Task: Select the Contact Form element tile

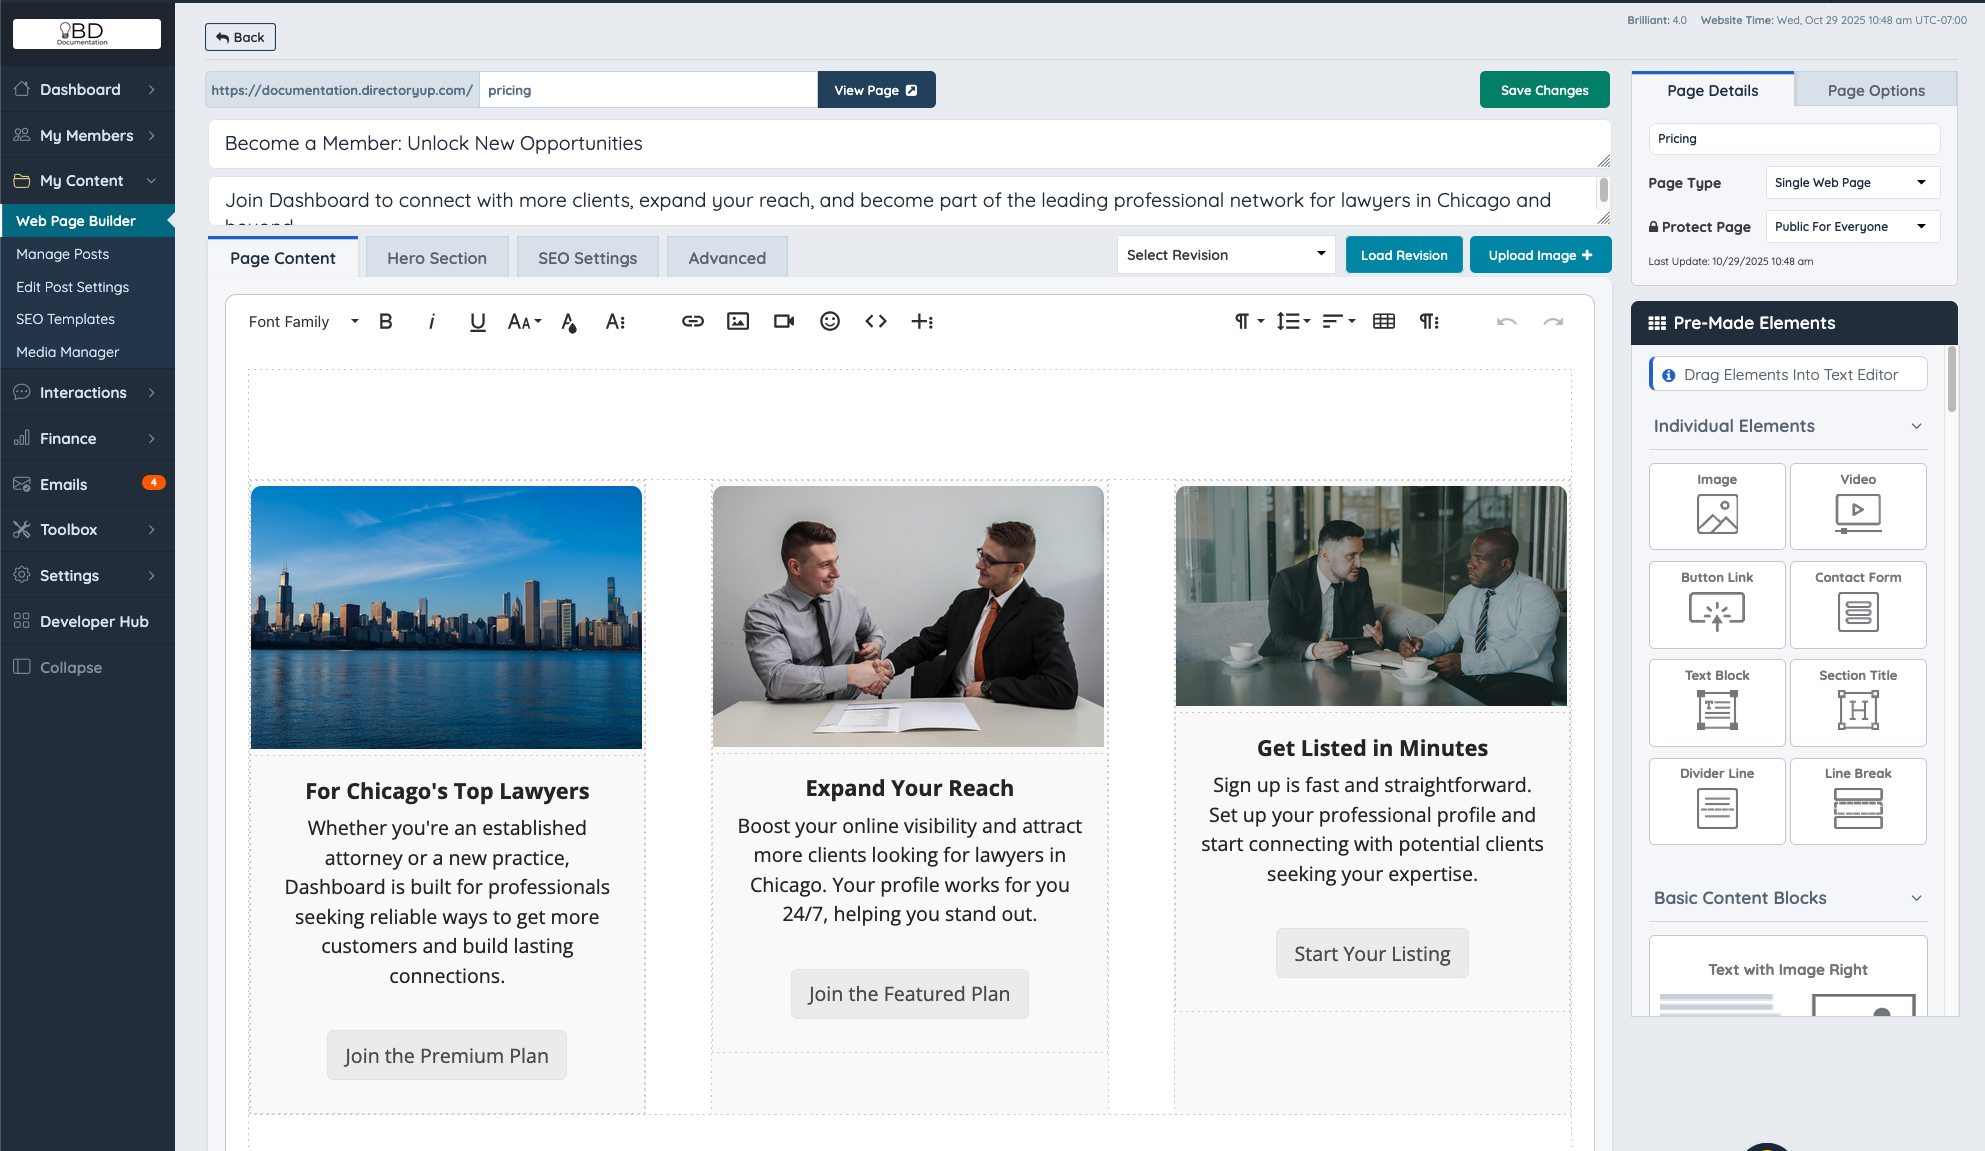Action: point(1857,604)
